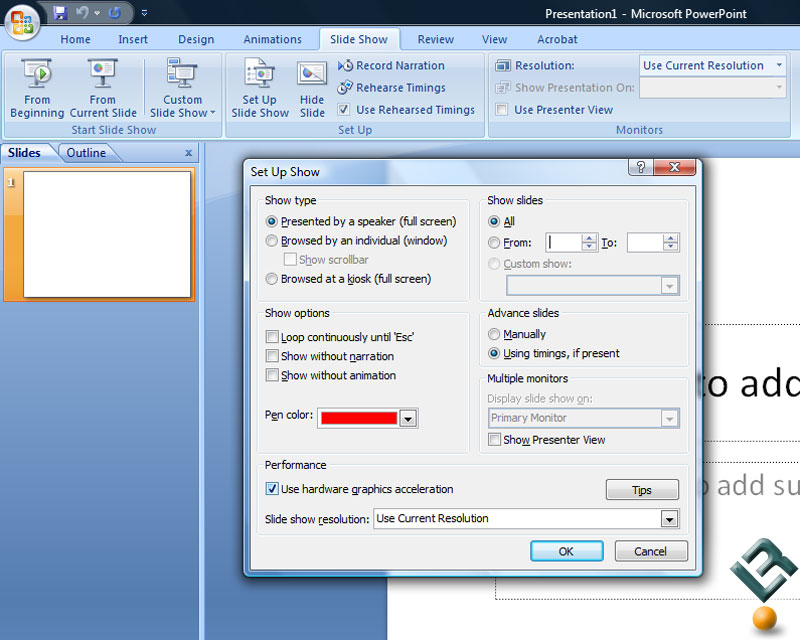Click the Help question mark in Set Up Show dialog

tap(641, 167)
